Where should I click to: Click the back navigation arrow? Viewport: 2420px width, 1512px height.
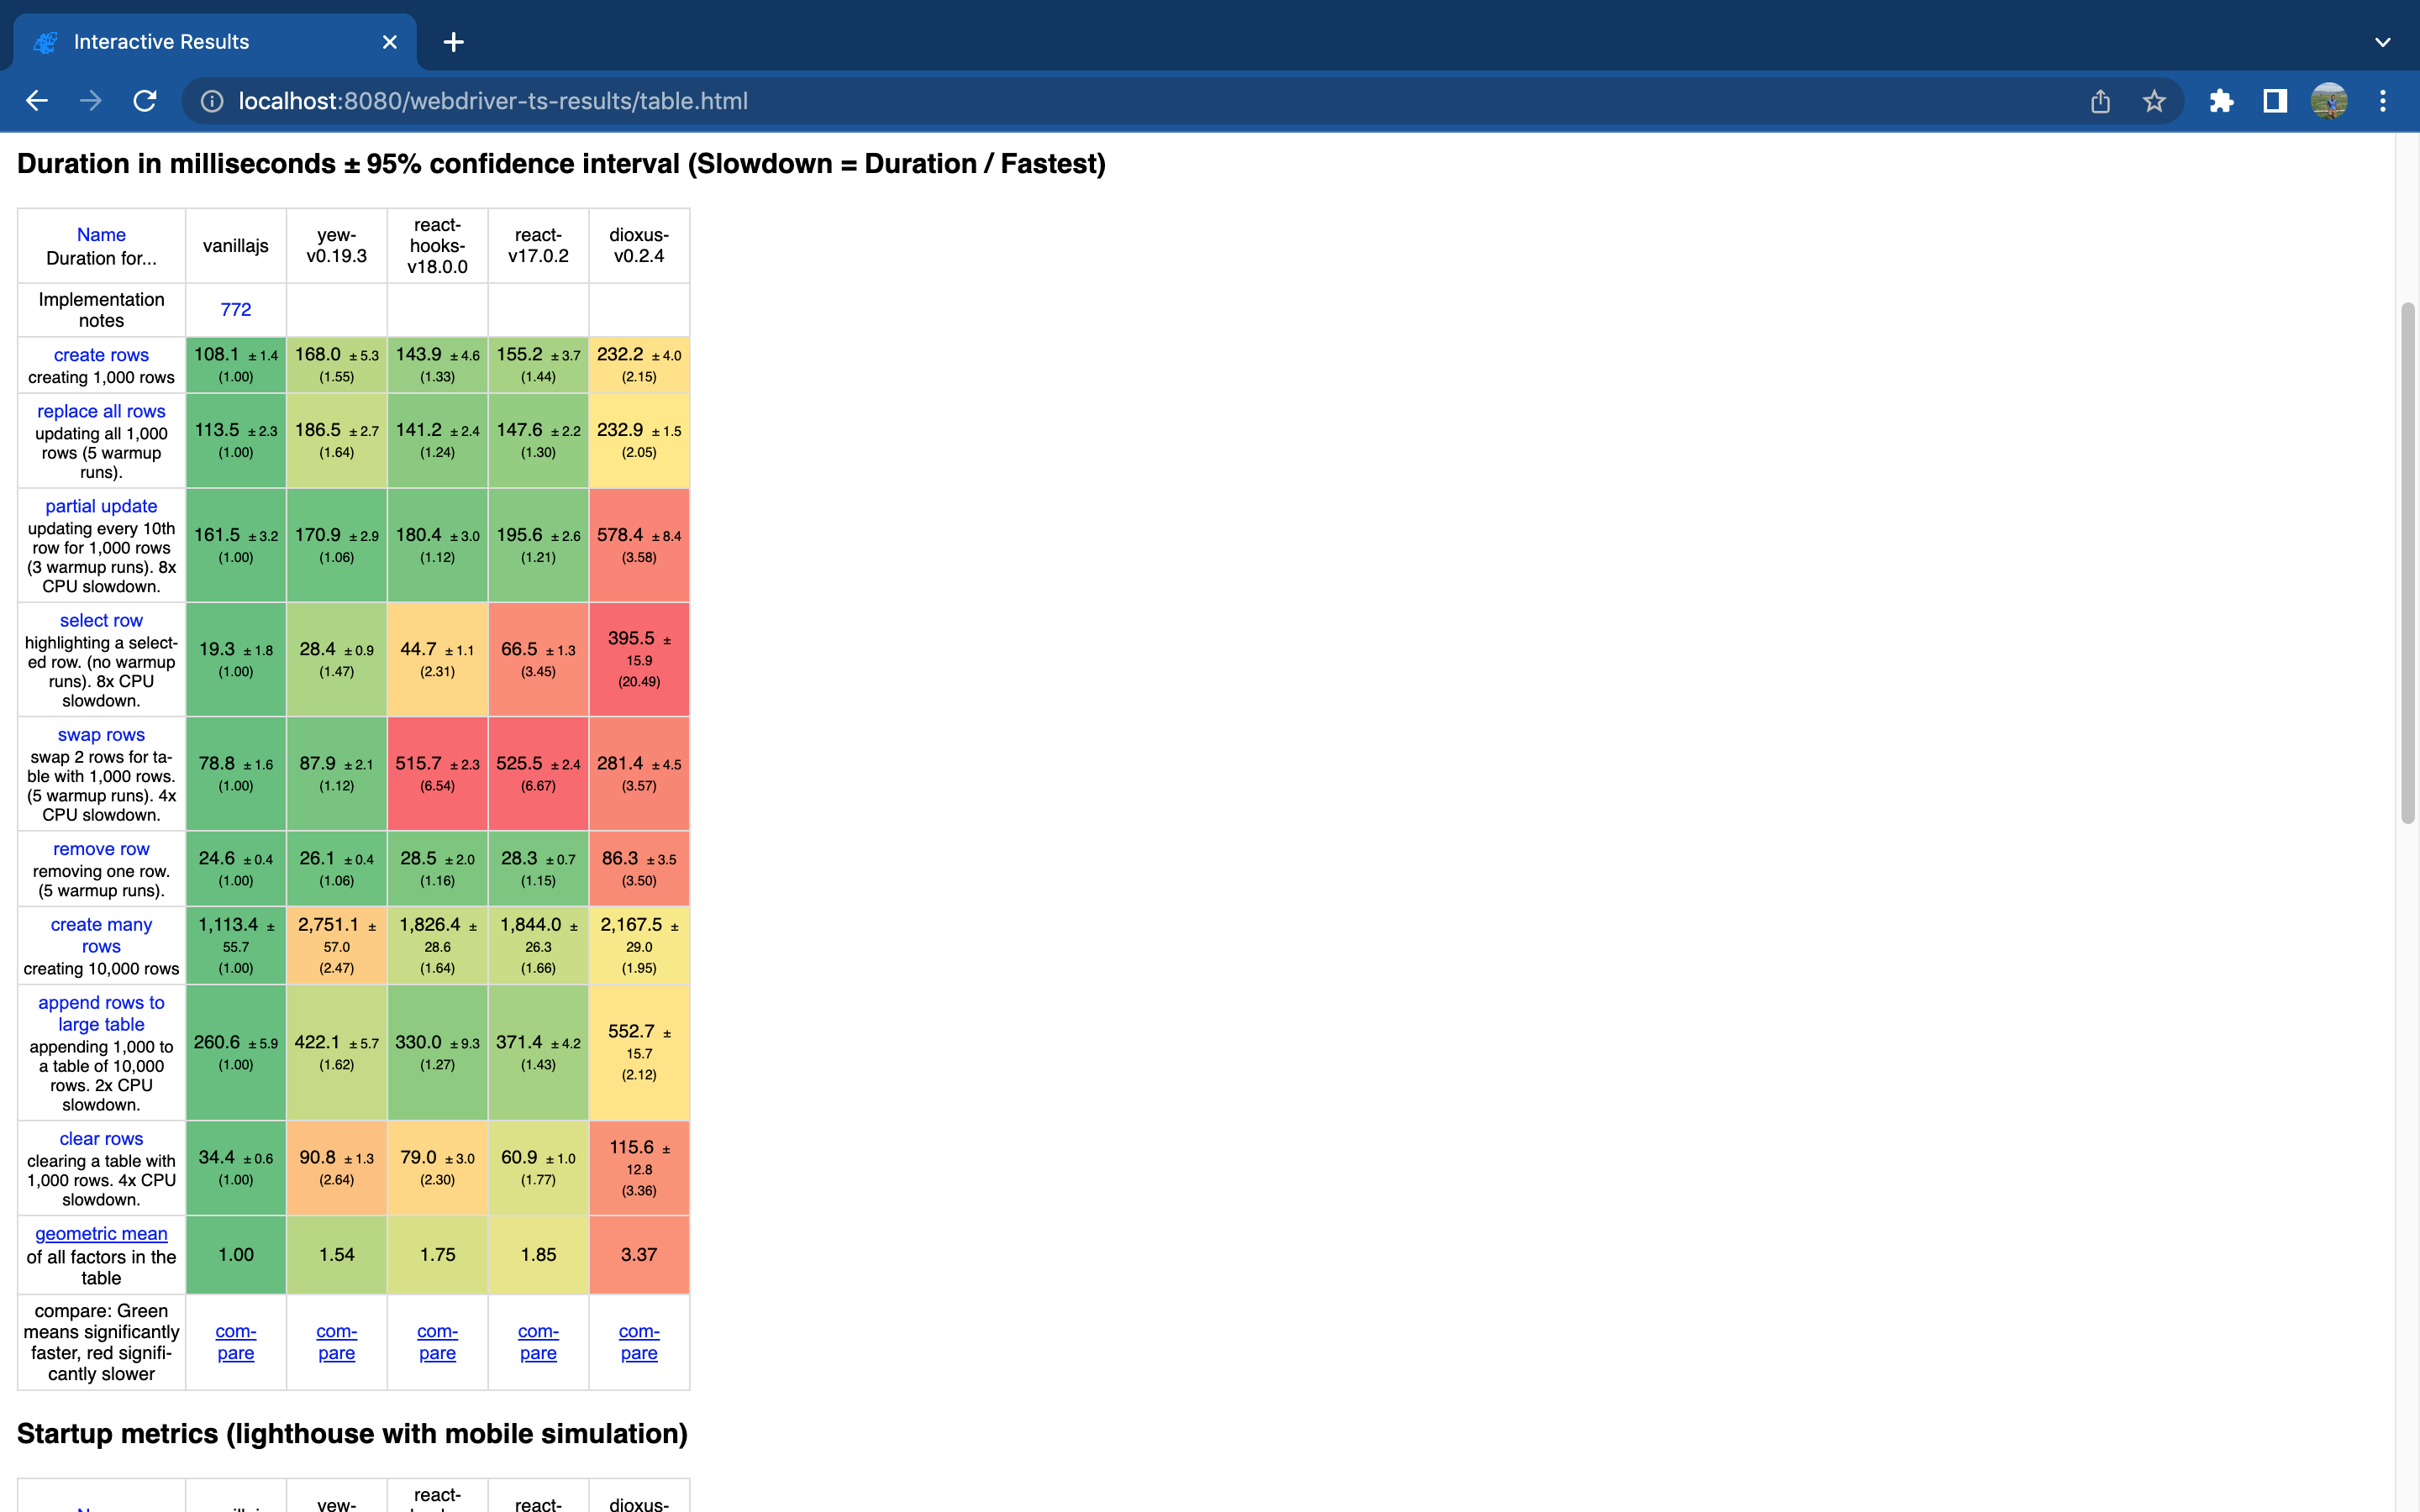click(x=37, y=100)
